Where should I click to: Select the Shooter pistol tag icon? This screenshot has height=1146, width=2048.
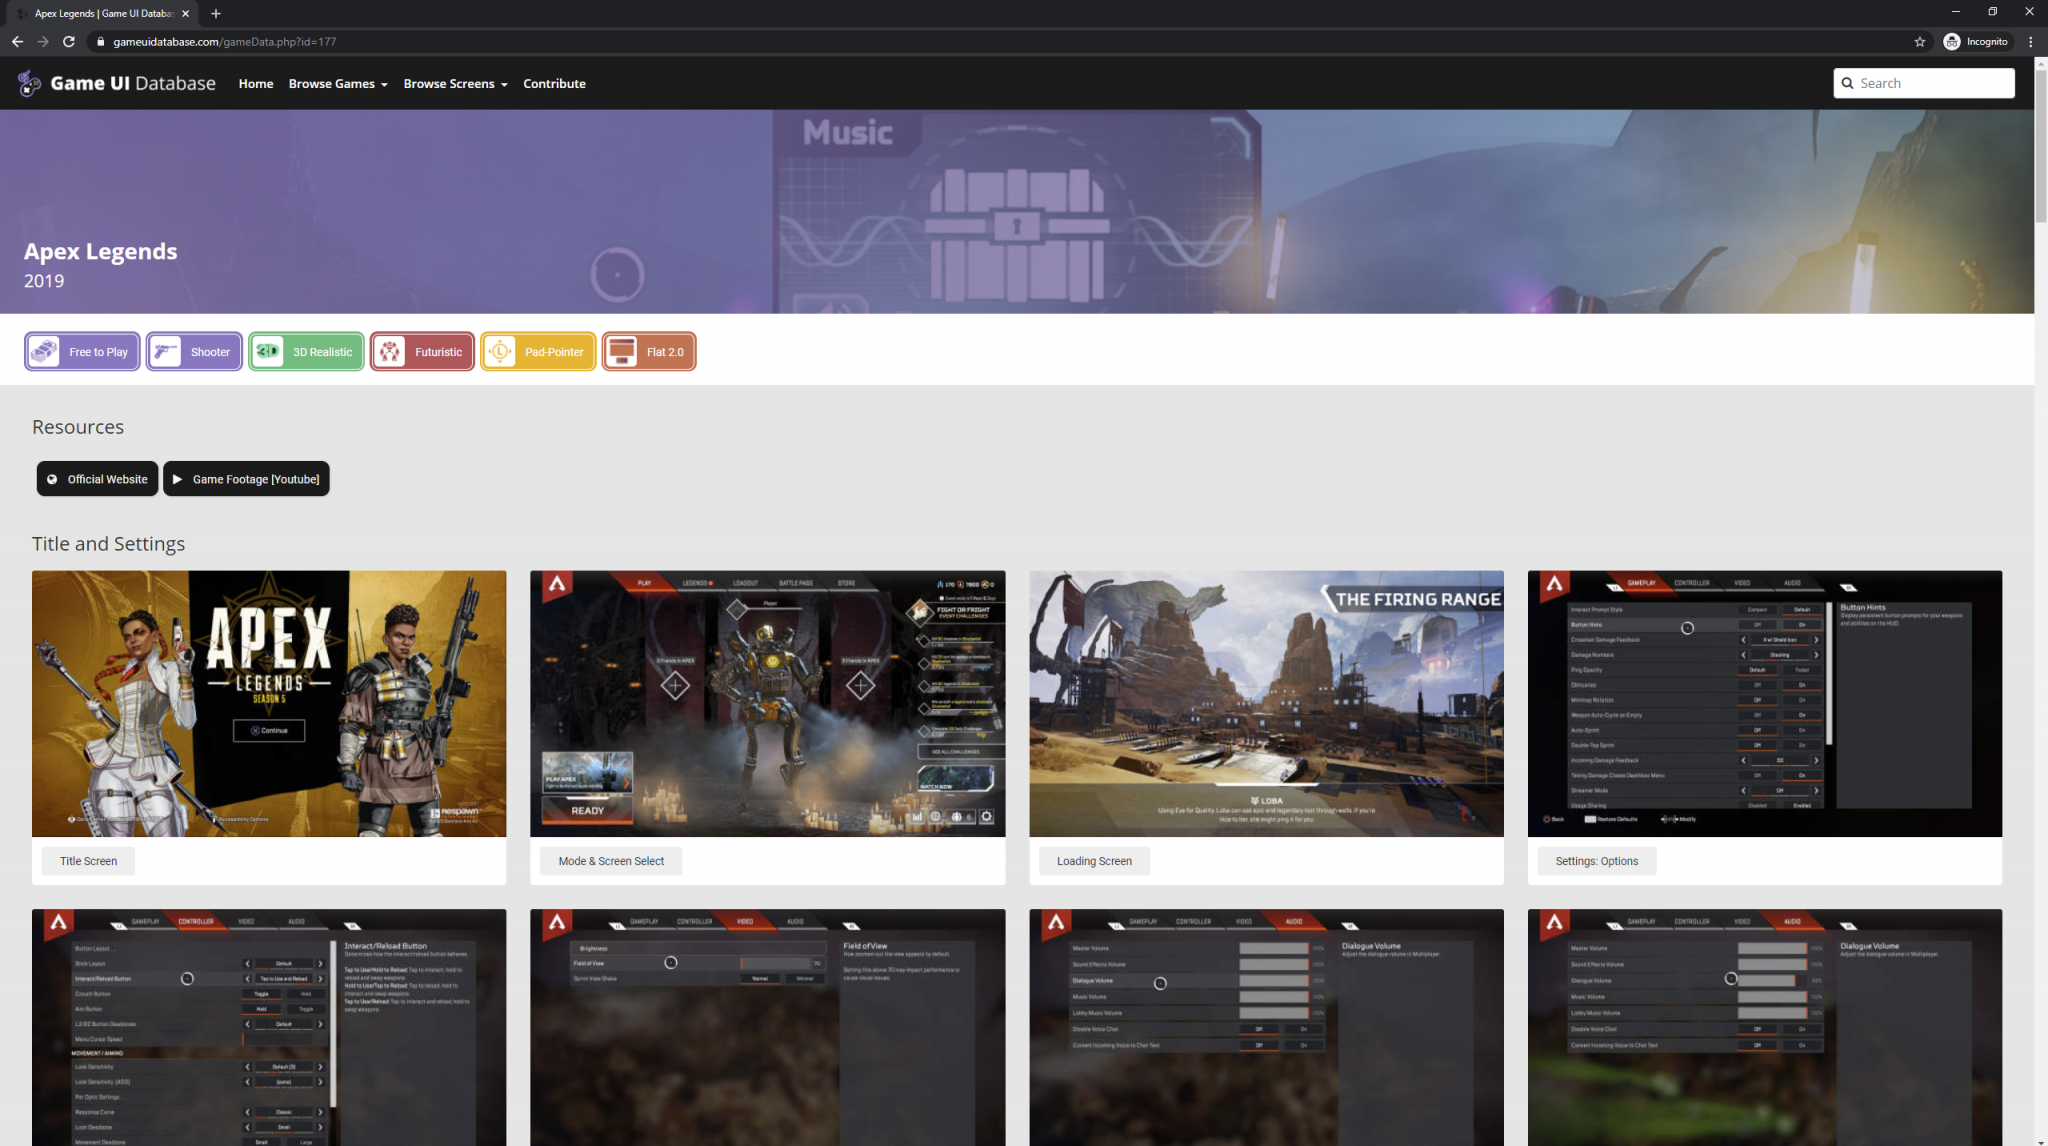165,351
